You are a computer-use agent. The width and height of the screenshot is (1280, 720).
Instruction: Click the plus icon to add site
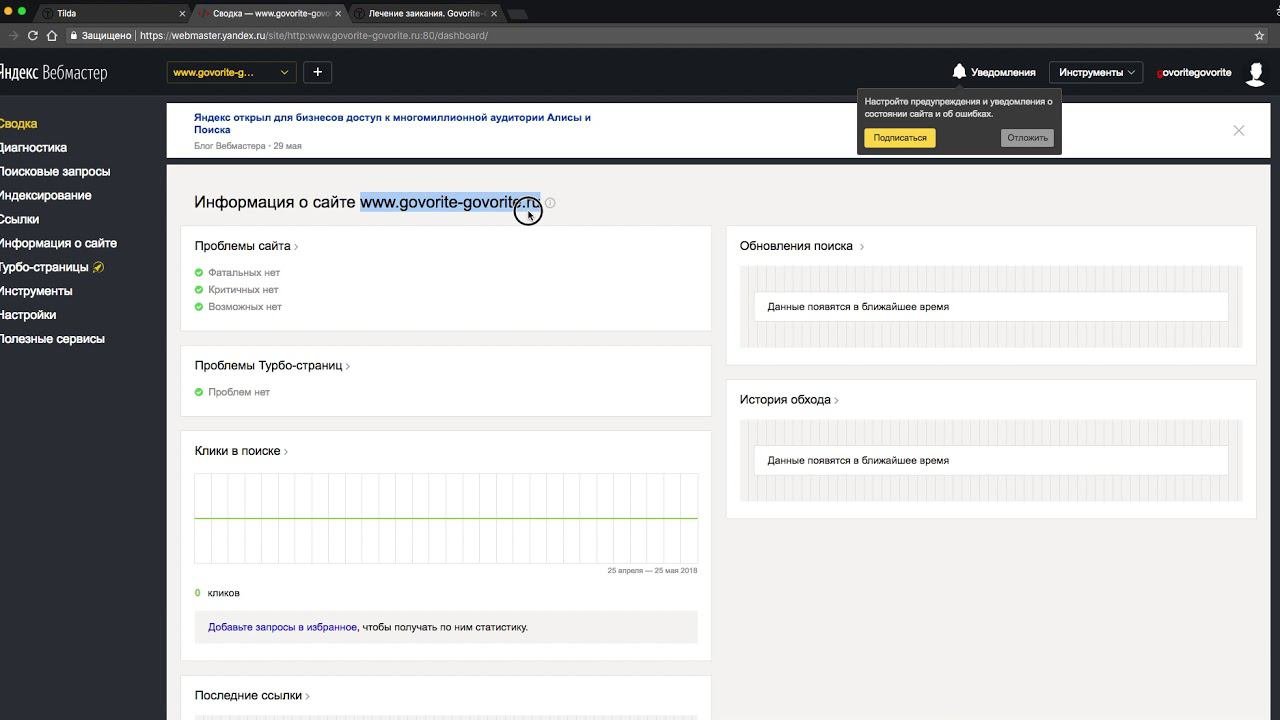coord(317,72)
